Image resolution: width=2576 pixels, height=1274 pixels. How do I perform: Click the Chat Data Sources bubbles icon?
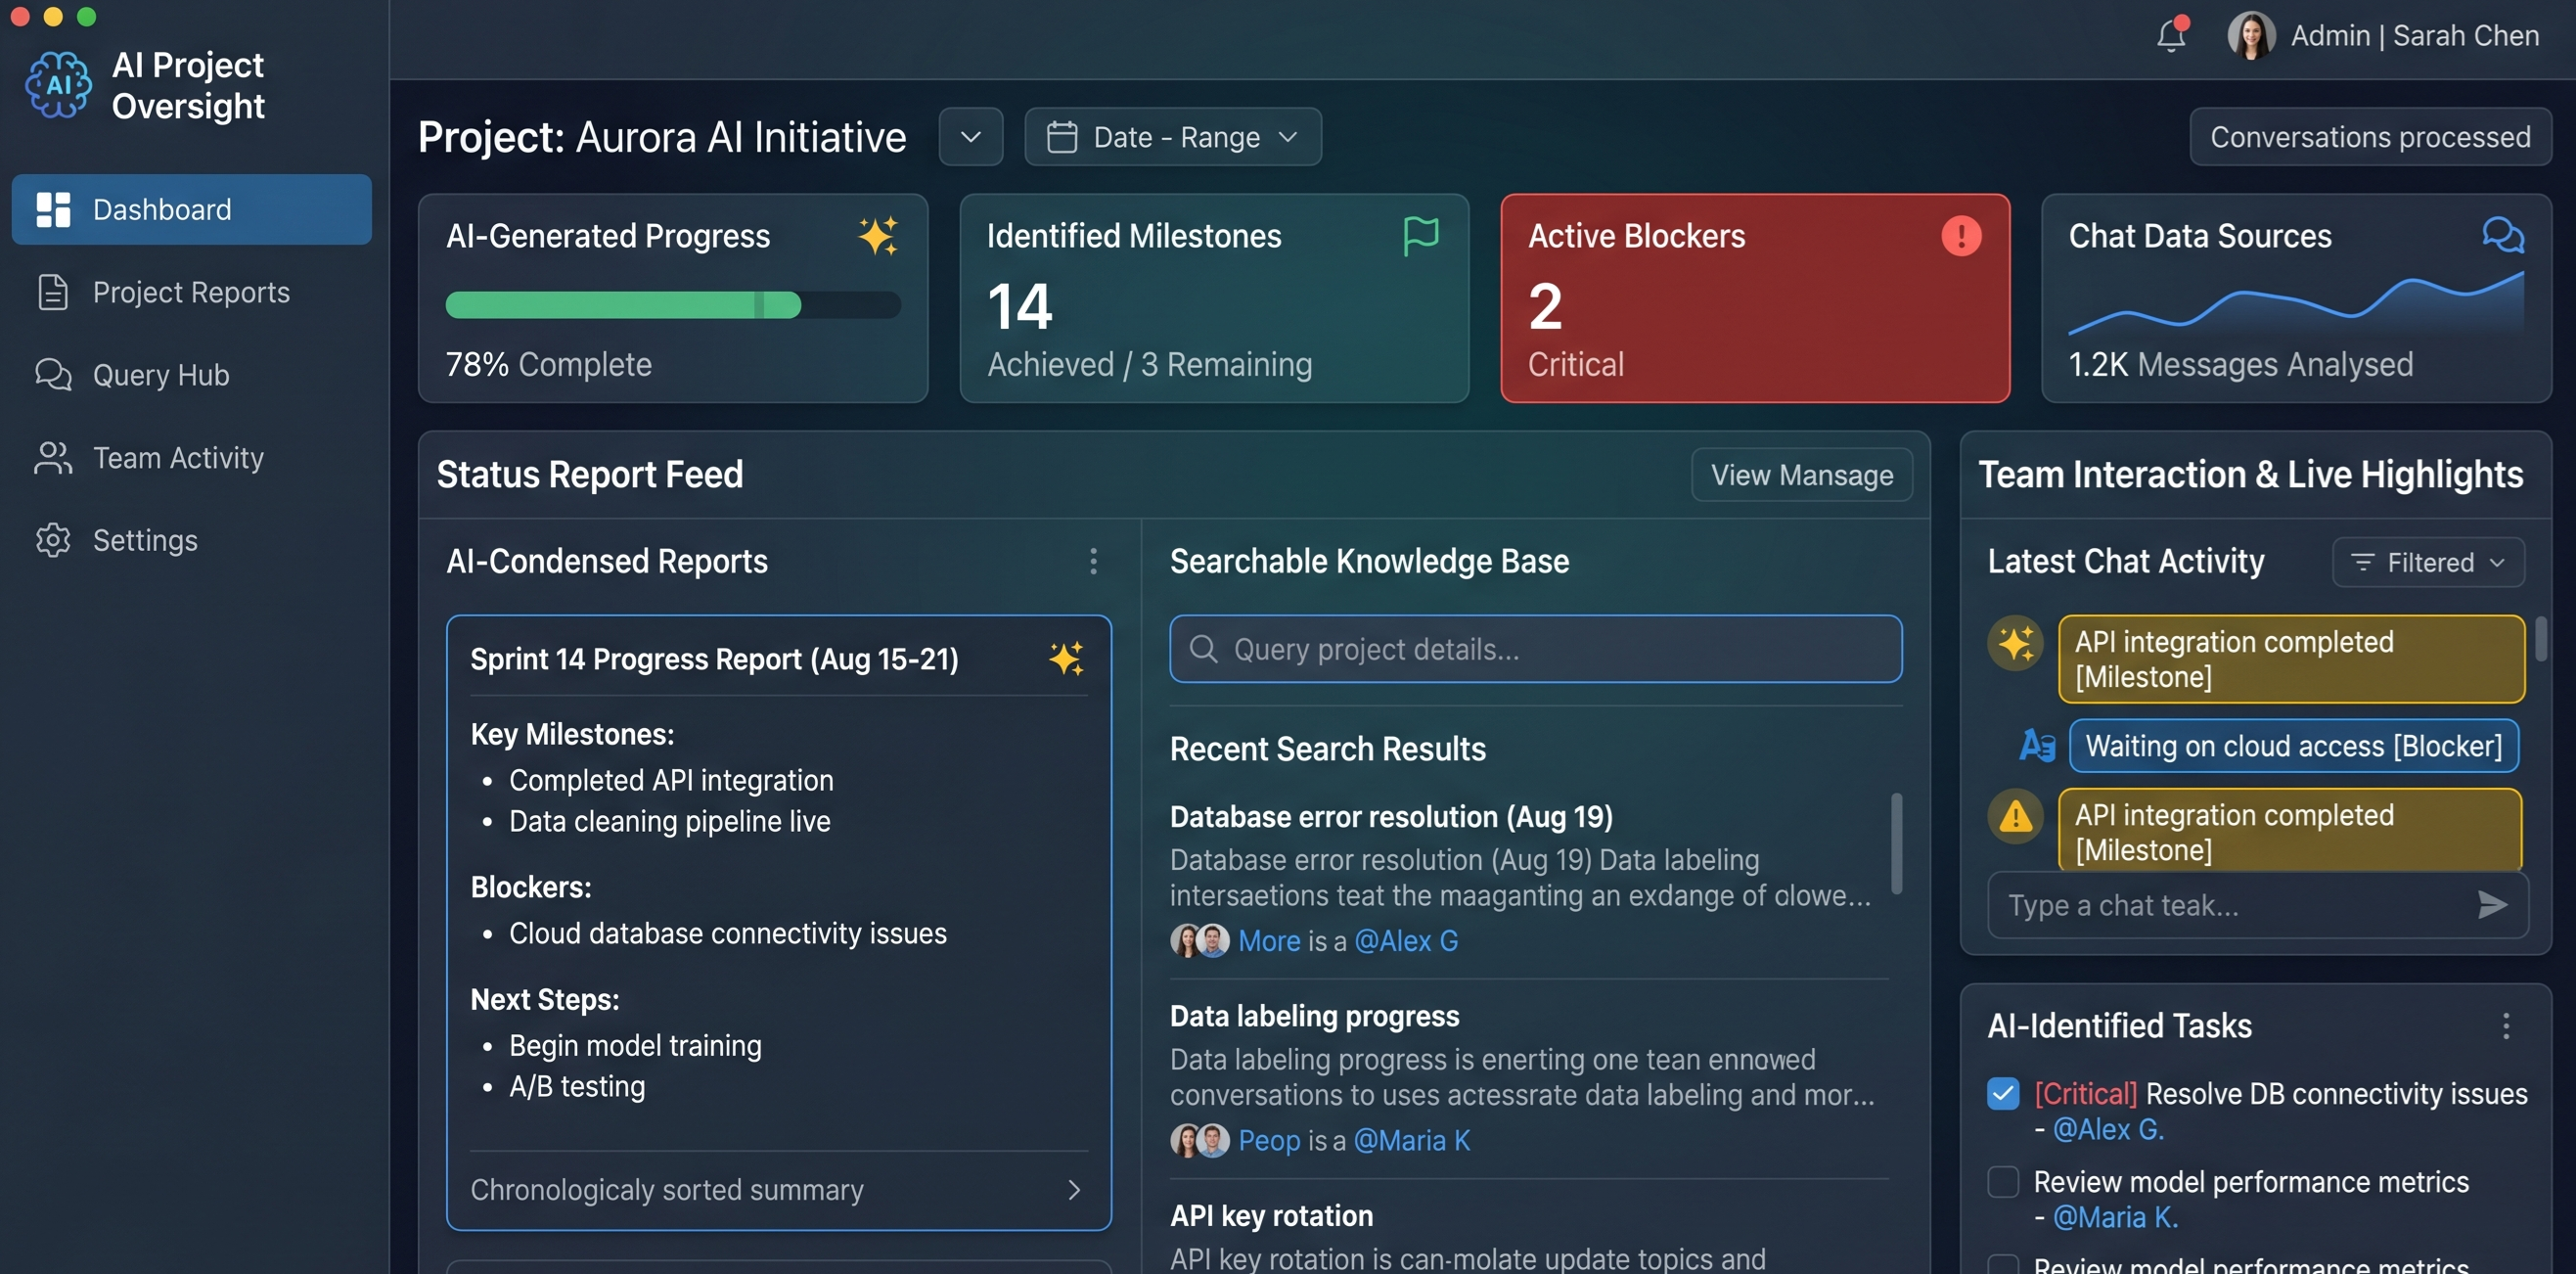coord(2502,236)
